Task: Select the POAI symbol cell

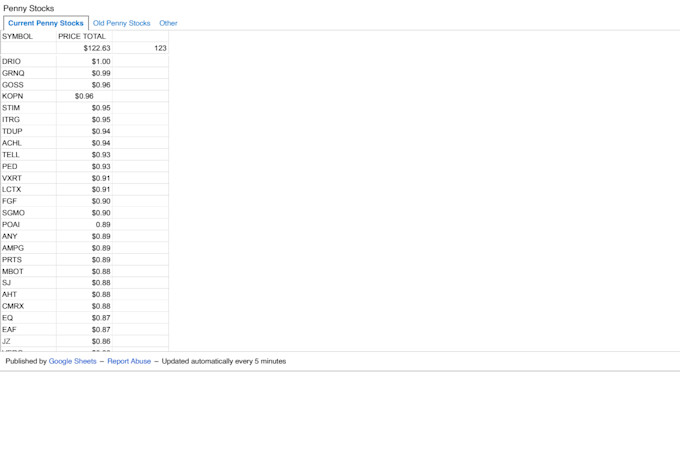Action: 29,225
